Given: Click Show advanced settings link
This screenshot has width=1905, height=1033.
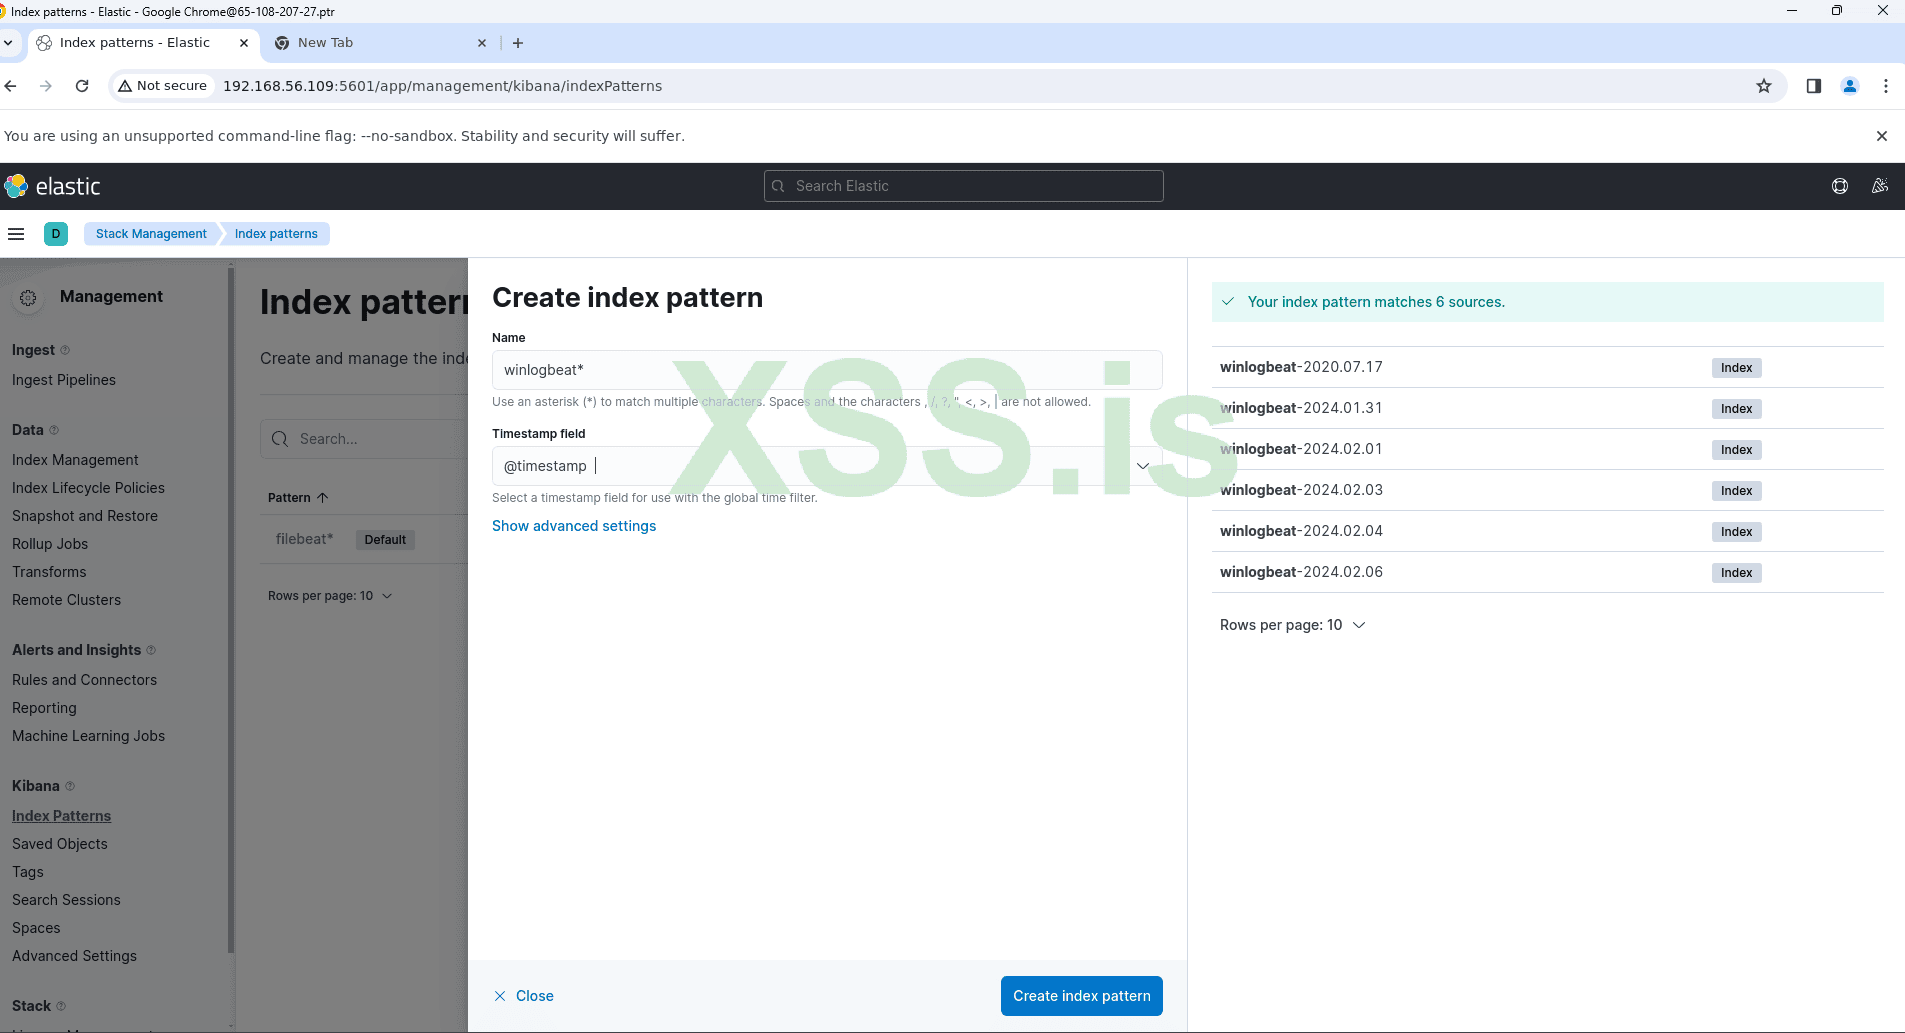Looking at the screenshot, I should [x=574, y=526].
